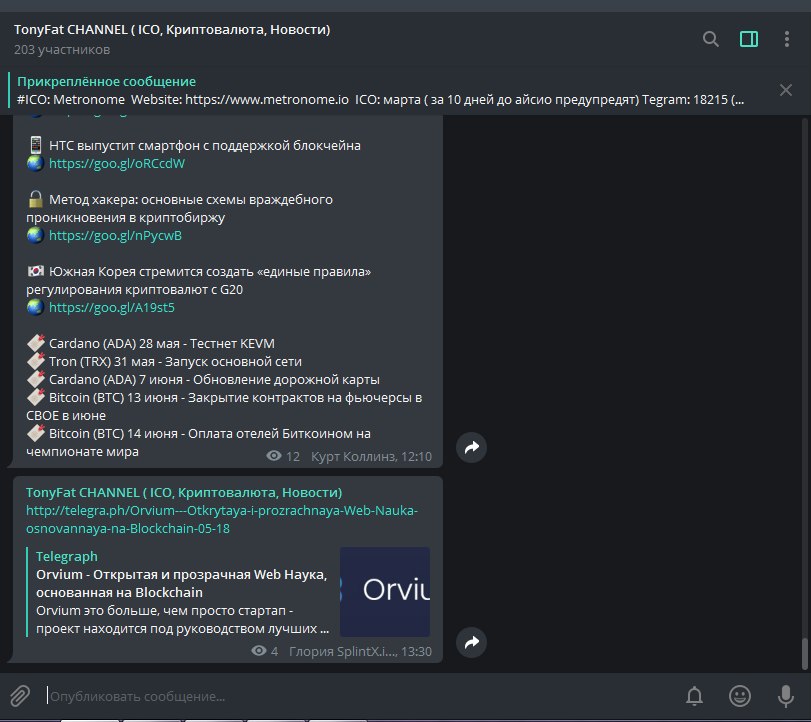Click the 'Bitcoin (BTC) 13 июня' event line

pyautogui.click(x=224, y=407)
